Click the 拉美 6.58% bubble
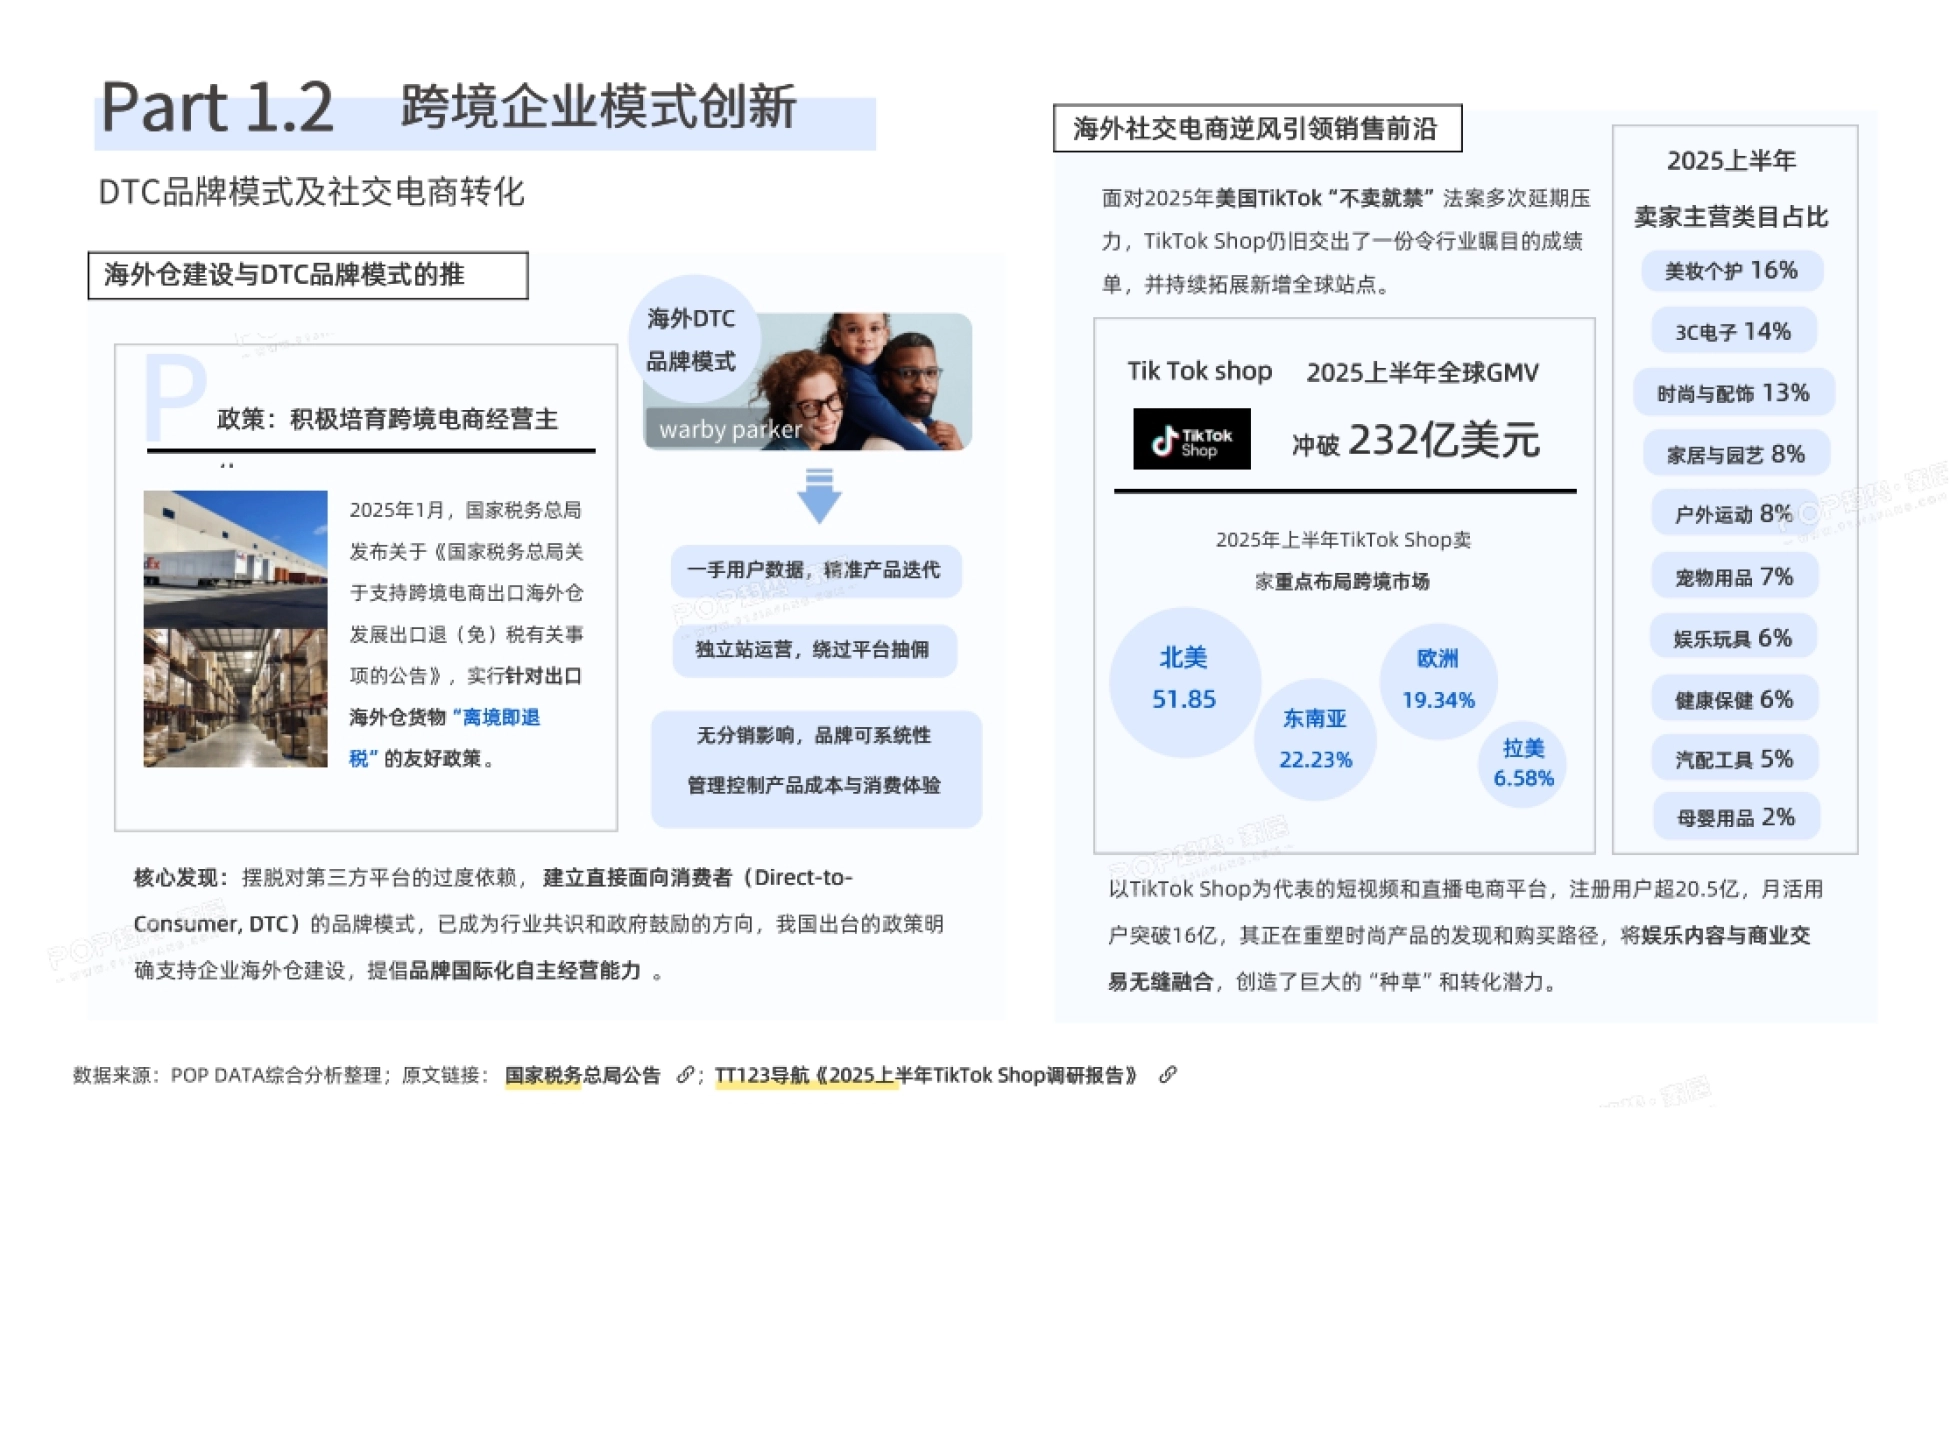The height and width of the screenshot is (1442, 1950). point(1523,764)
